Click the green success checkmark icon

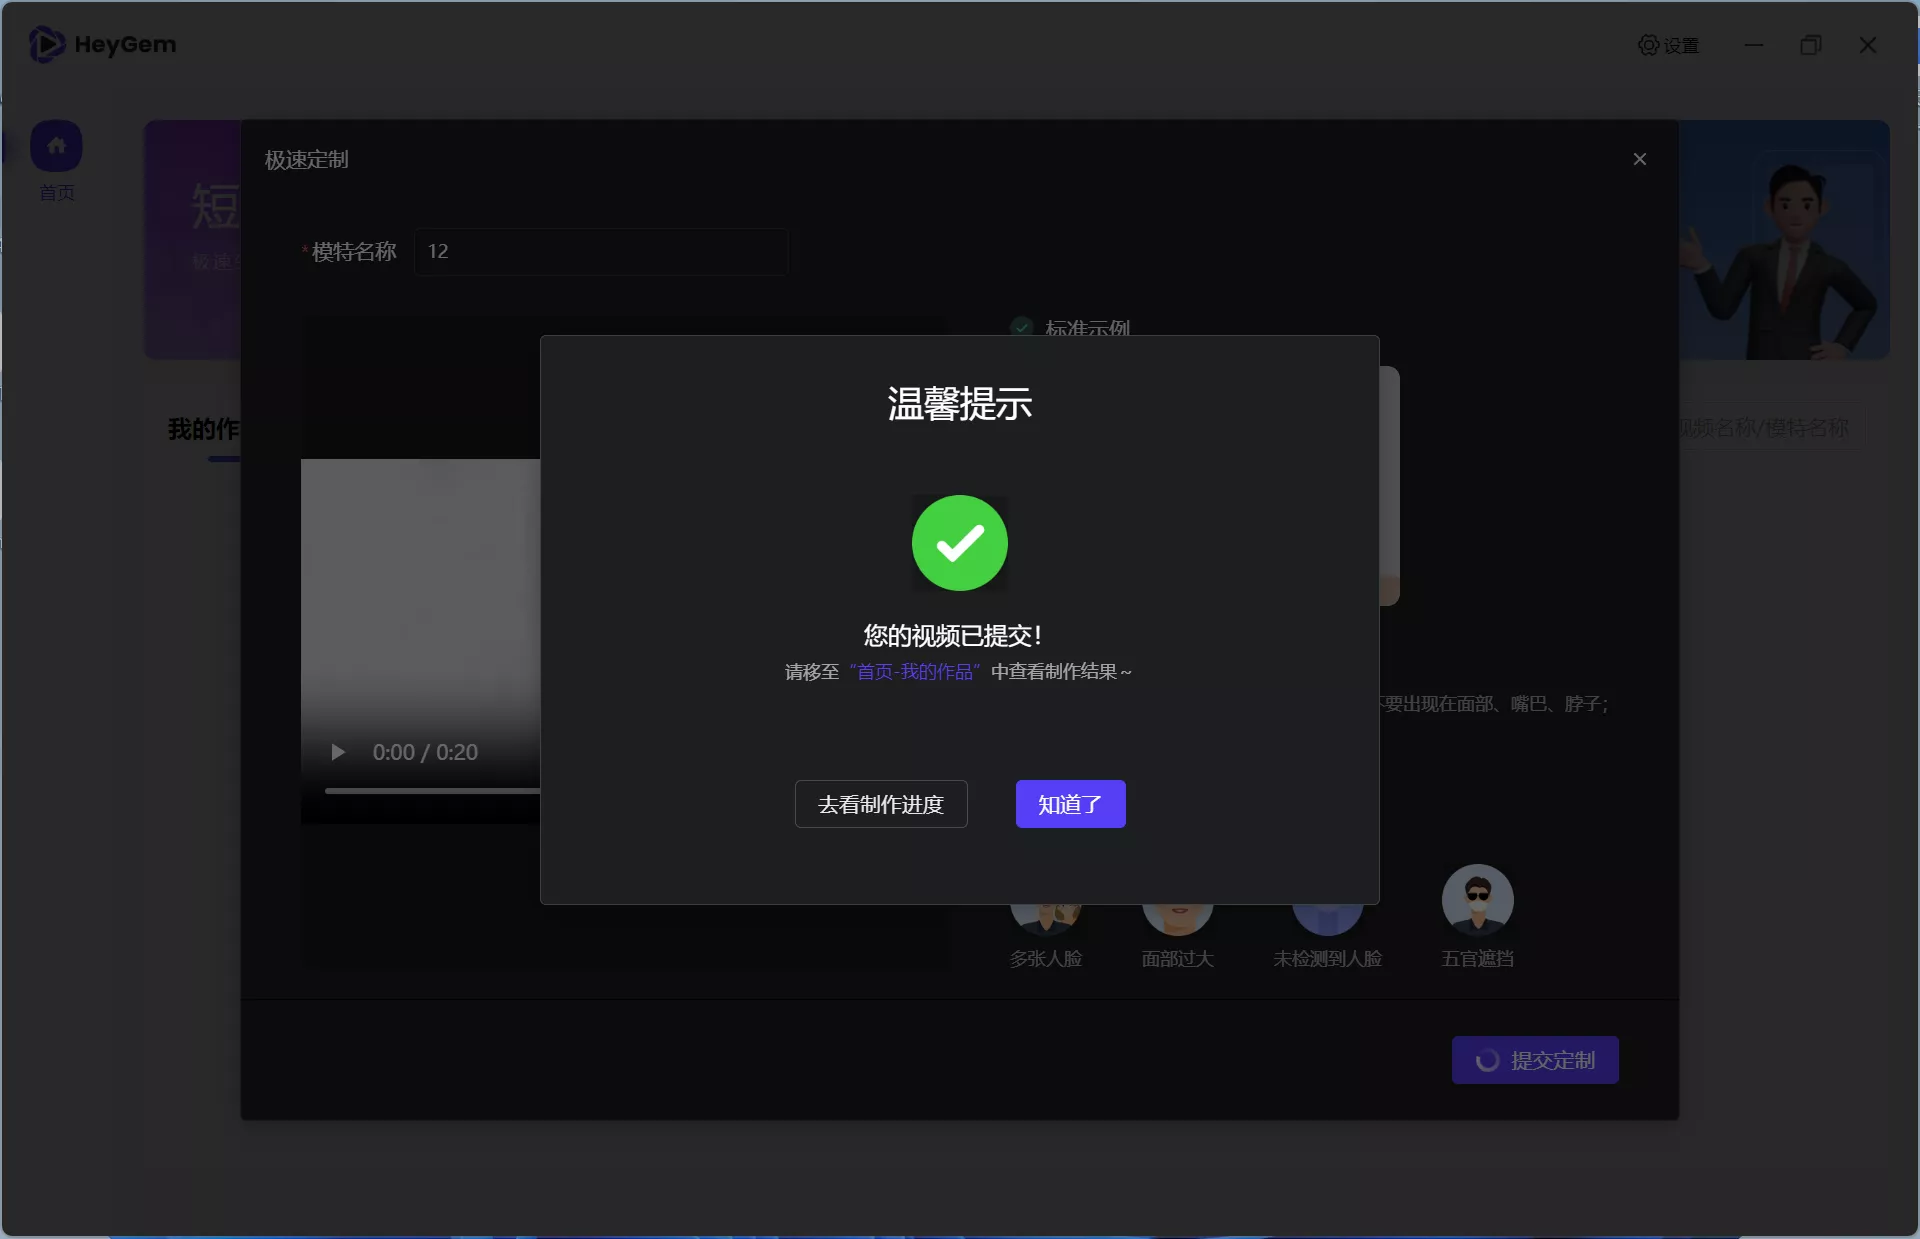pos(960,543)
